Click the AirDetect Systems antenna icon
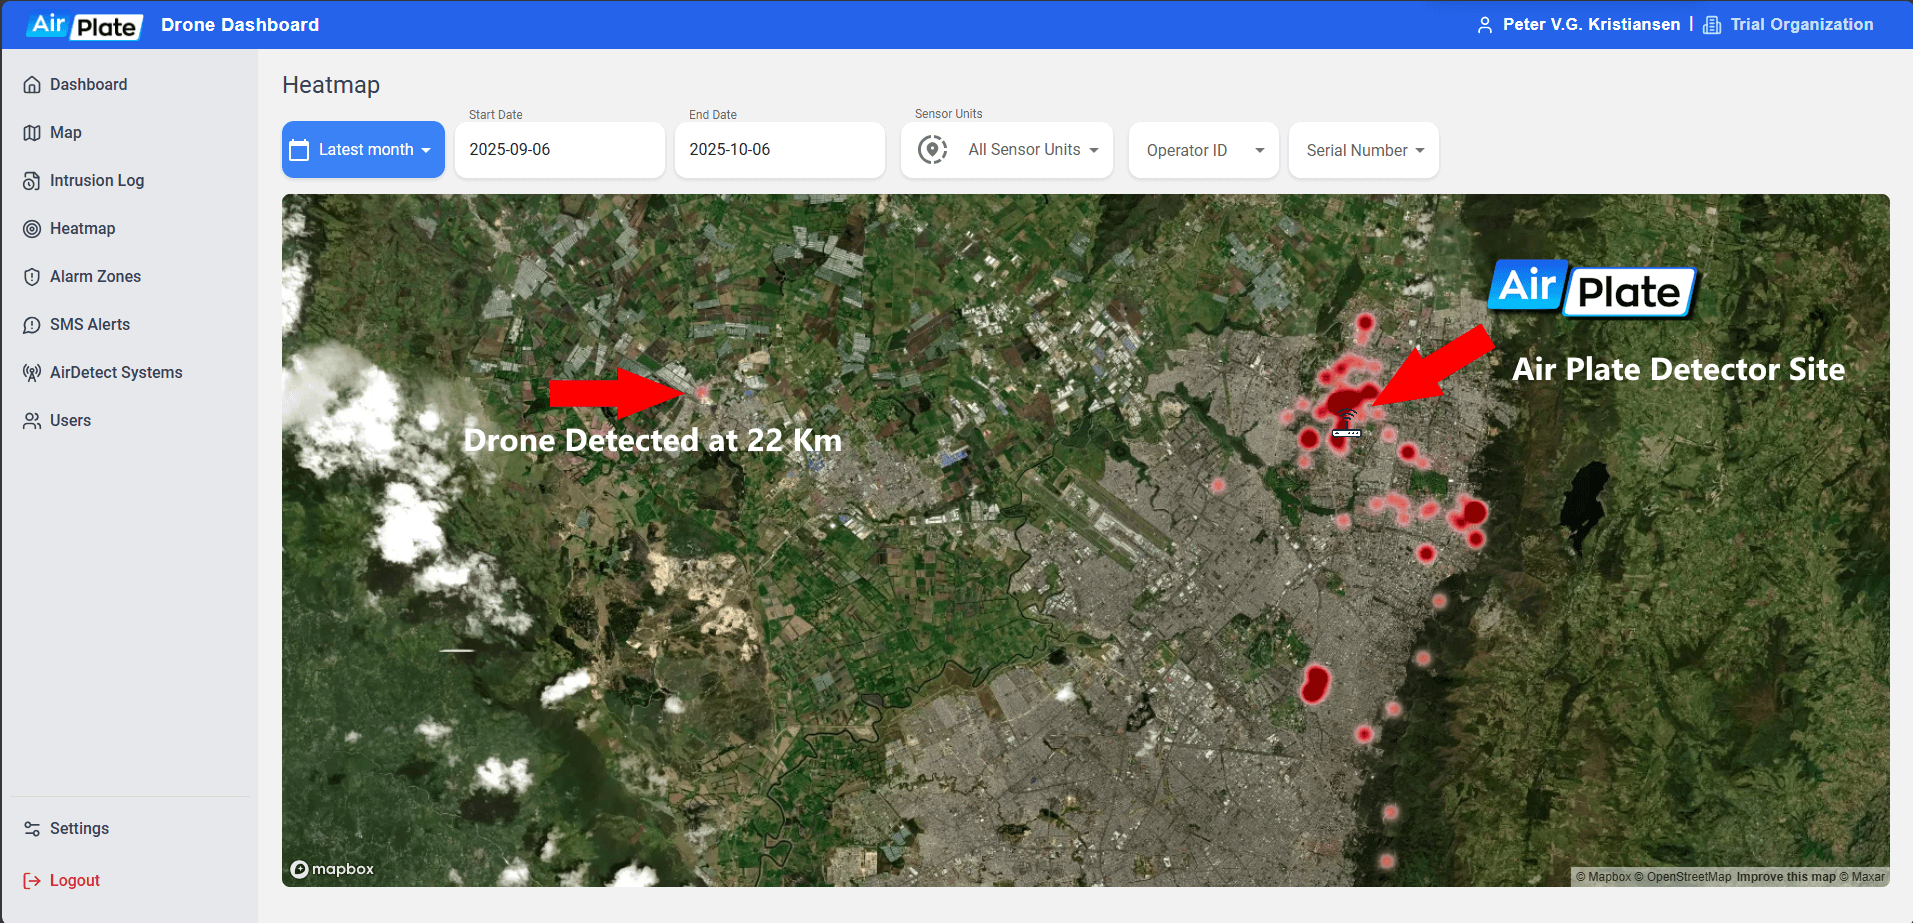The width and height of the screenshot is (1913, 923). click(x=32, y=373)
